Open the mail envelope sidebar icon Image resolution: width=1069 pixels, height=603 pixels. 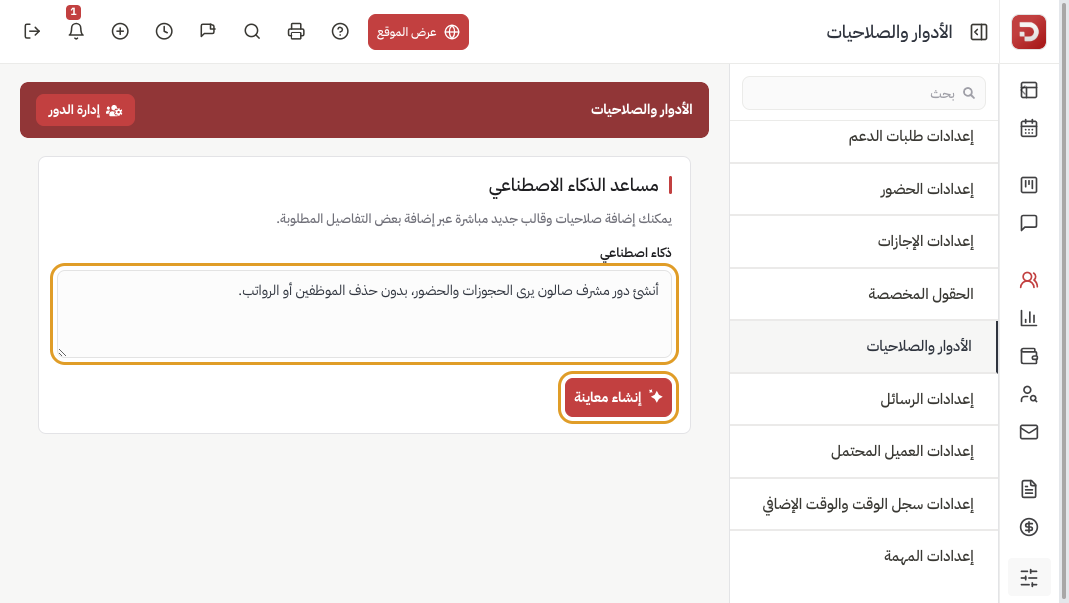pos(1028,432)
